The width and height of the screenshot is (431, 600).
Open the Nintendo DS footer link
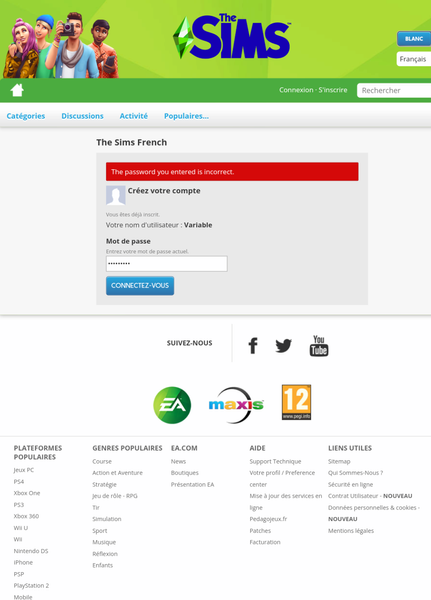point(31,551)
